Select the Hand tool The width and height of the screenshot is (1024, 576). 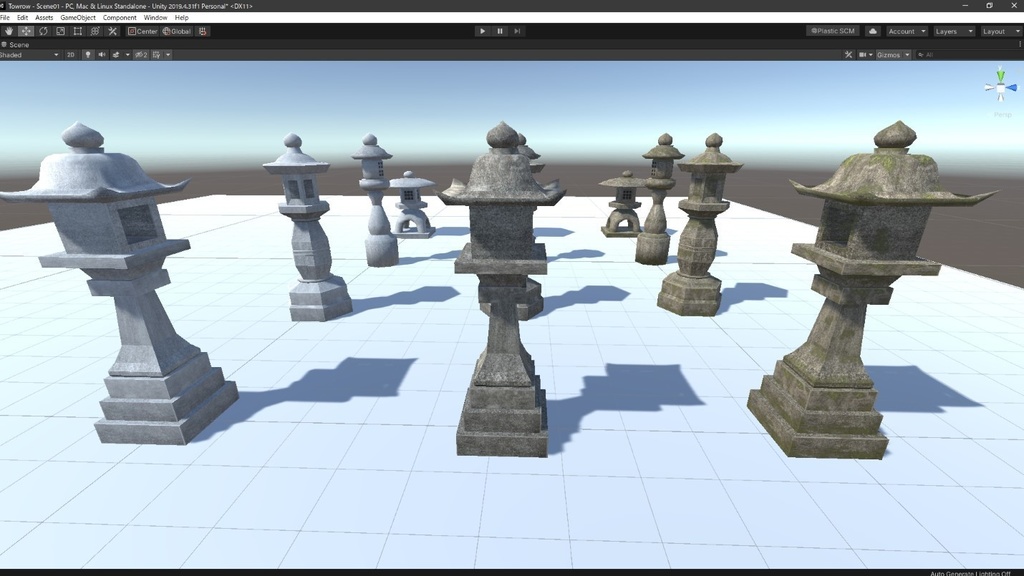pyautogui.click(x=8, y=31)
